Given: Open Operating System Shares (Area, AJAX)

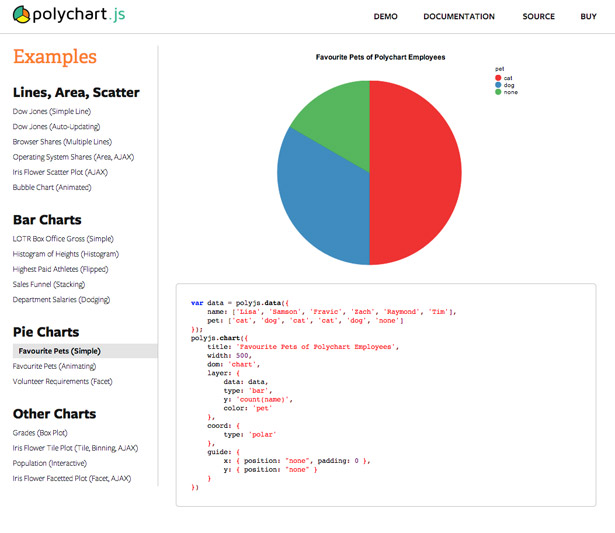Looking at the screenshot, I should tap(73, 157).
